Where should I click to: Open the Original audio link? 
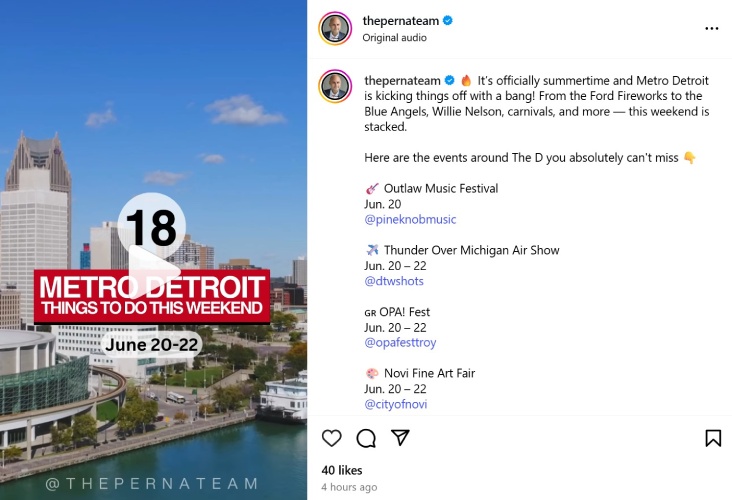point(394,37)
